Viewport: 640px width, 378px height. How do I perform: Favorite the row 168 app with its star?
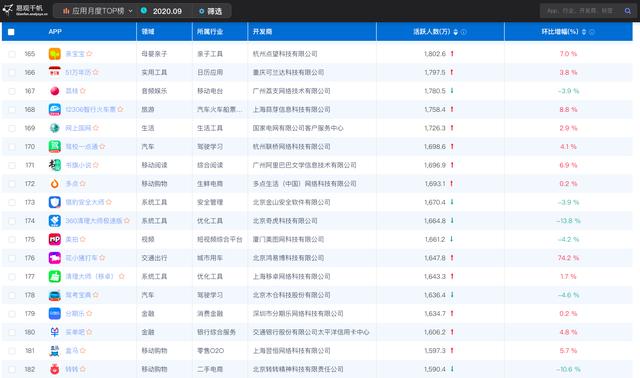point(120,109)
